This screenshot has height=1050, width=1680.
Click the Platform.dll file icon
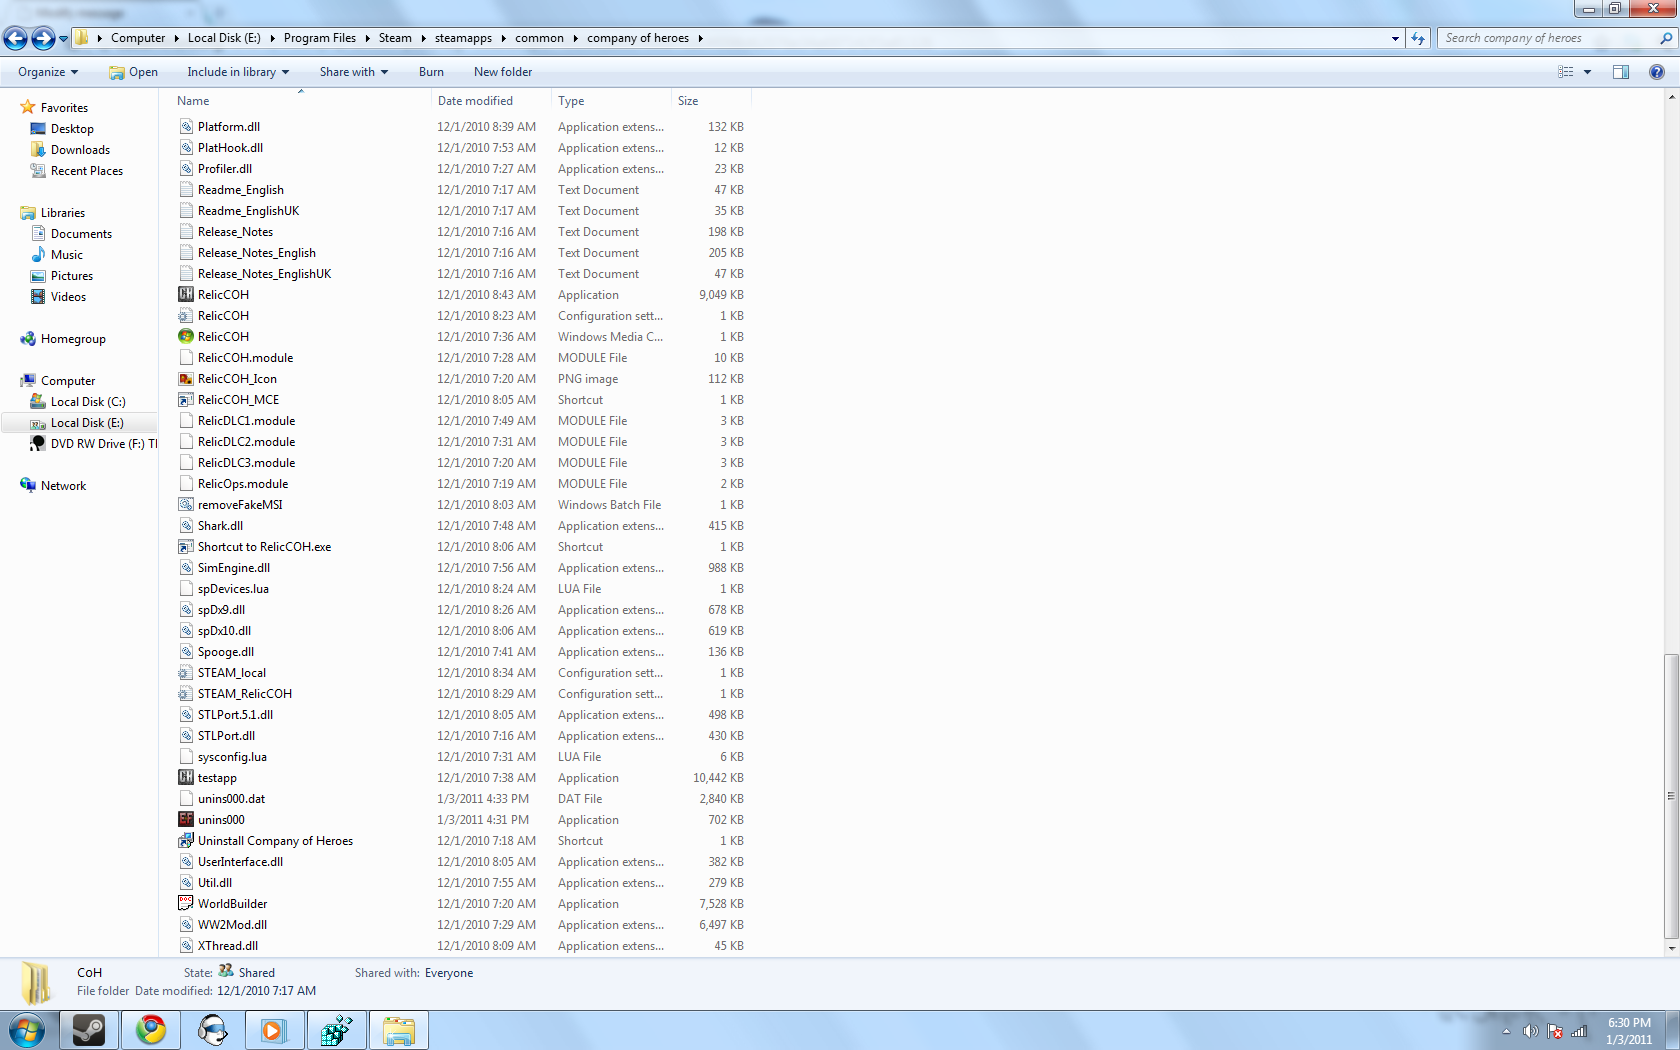click(x=186, y=127)
